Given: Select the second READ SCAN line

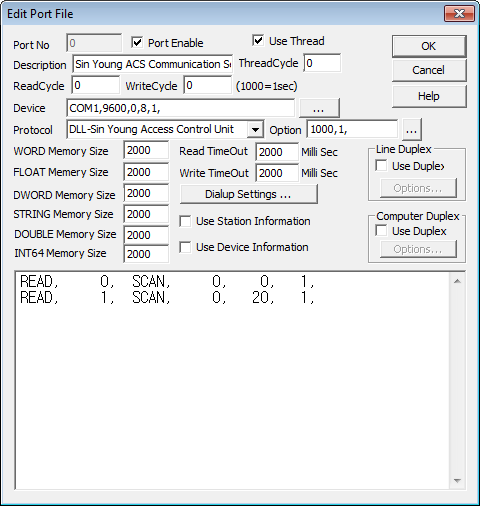Looking at the screenshot, I should click(167, 297).
